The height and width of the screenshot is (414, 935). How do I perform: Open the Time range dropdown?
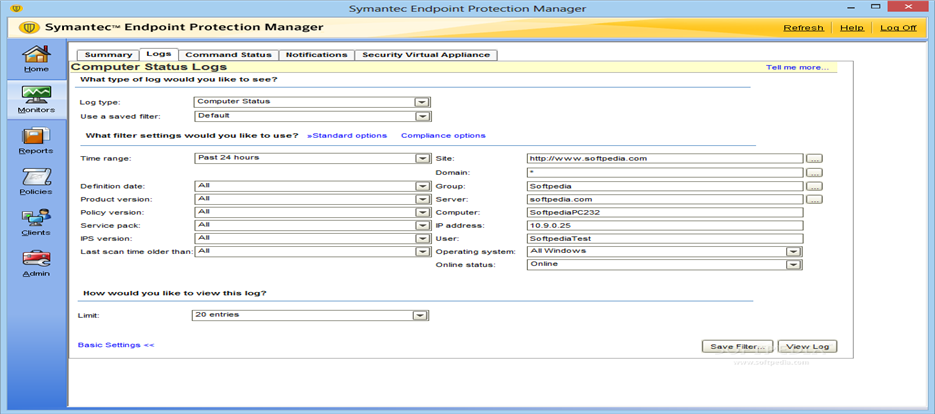coord(422,158)
